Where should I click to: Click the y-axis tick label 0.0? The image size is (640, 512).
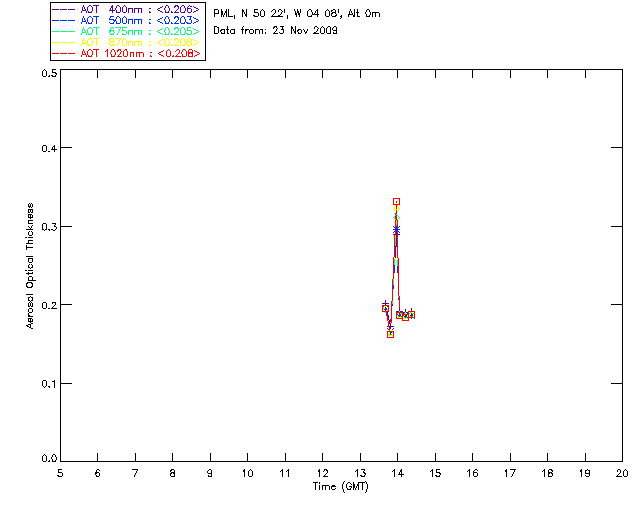49,459
